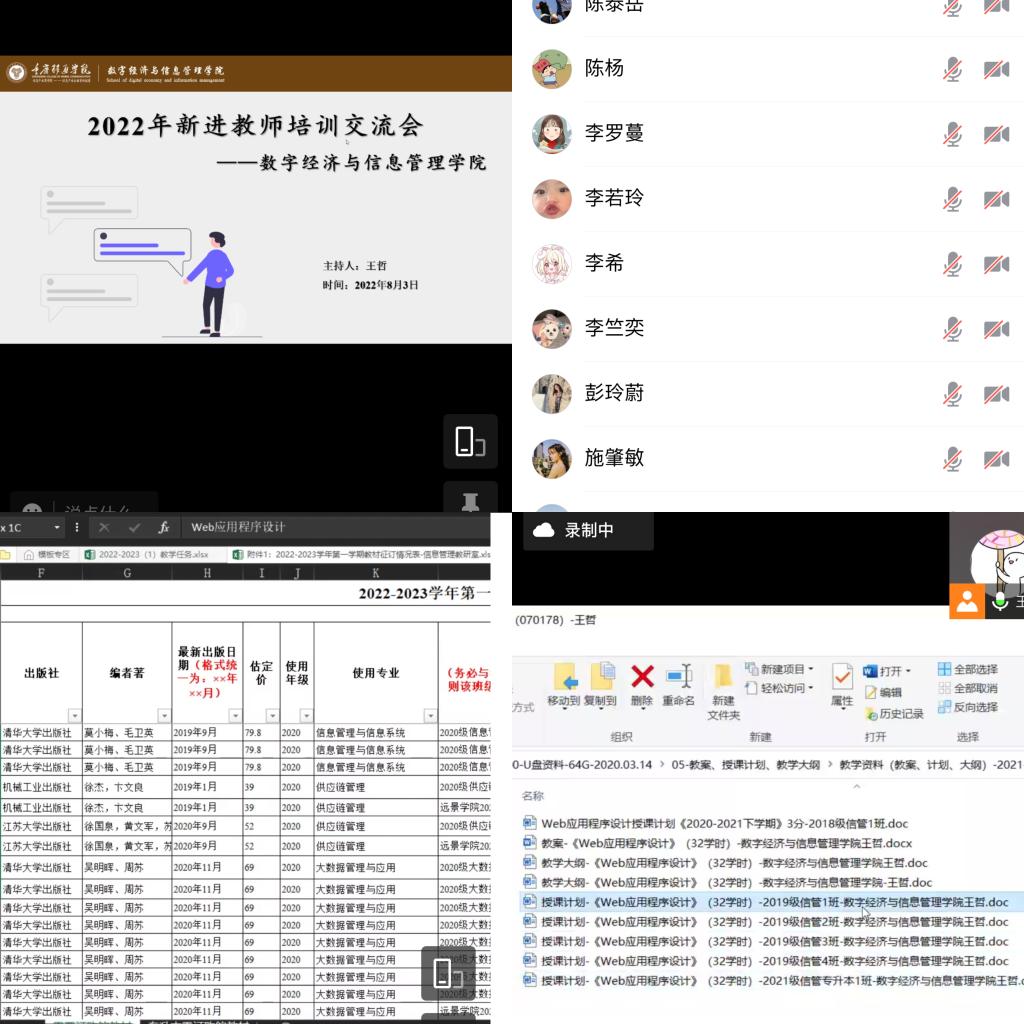
Task: Toggle microphone mute for 陈杨
Action: 953,69
